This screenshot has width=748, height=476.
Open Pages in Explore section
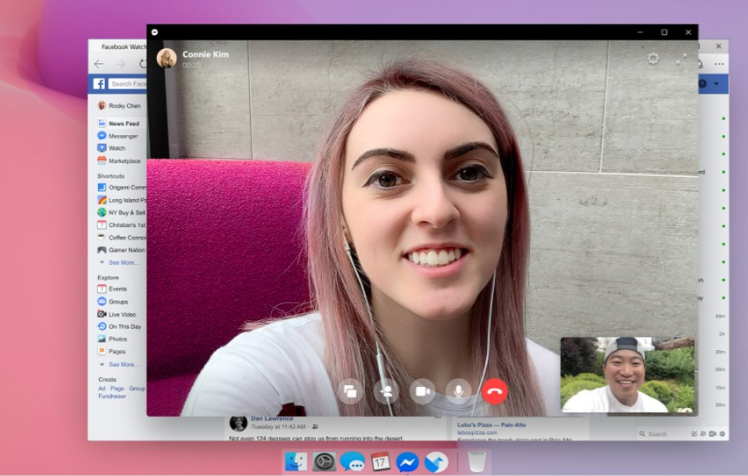[x=112, y=351]
